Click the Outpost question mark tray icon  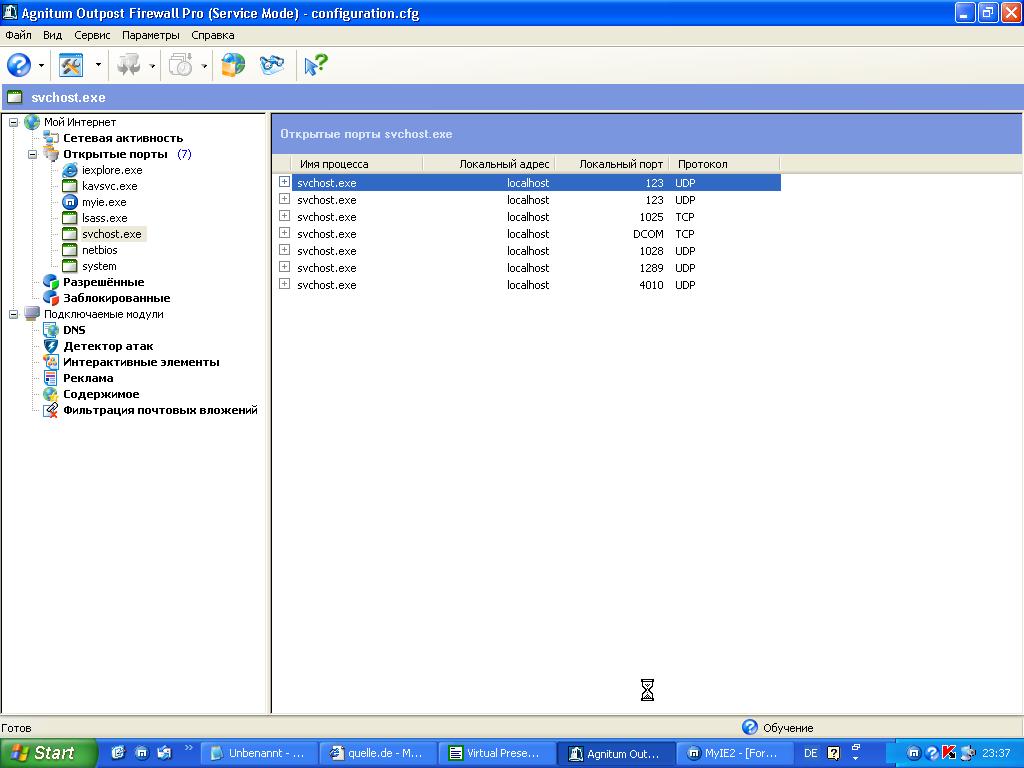pos(933,753)
